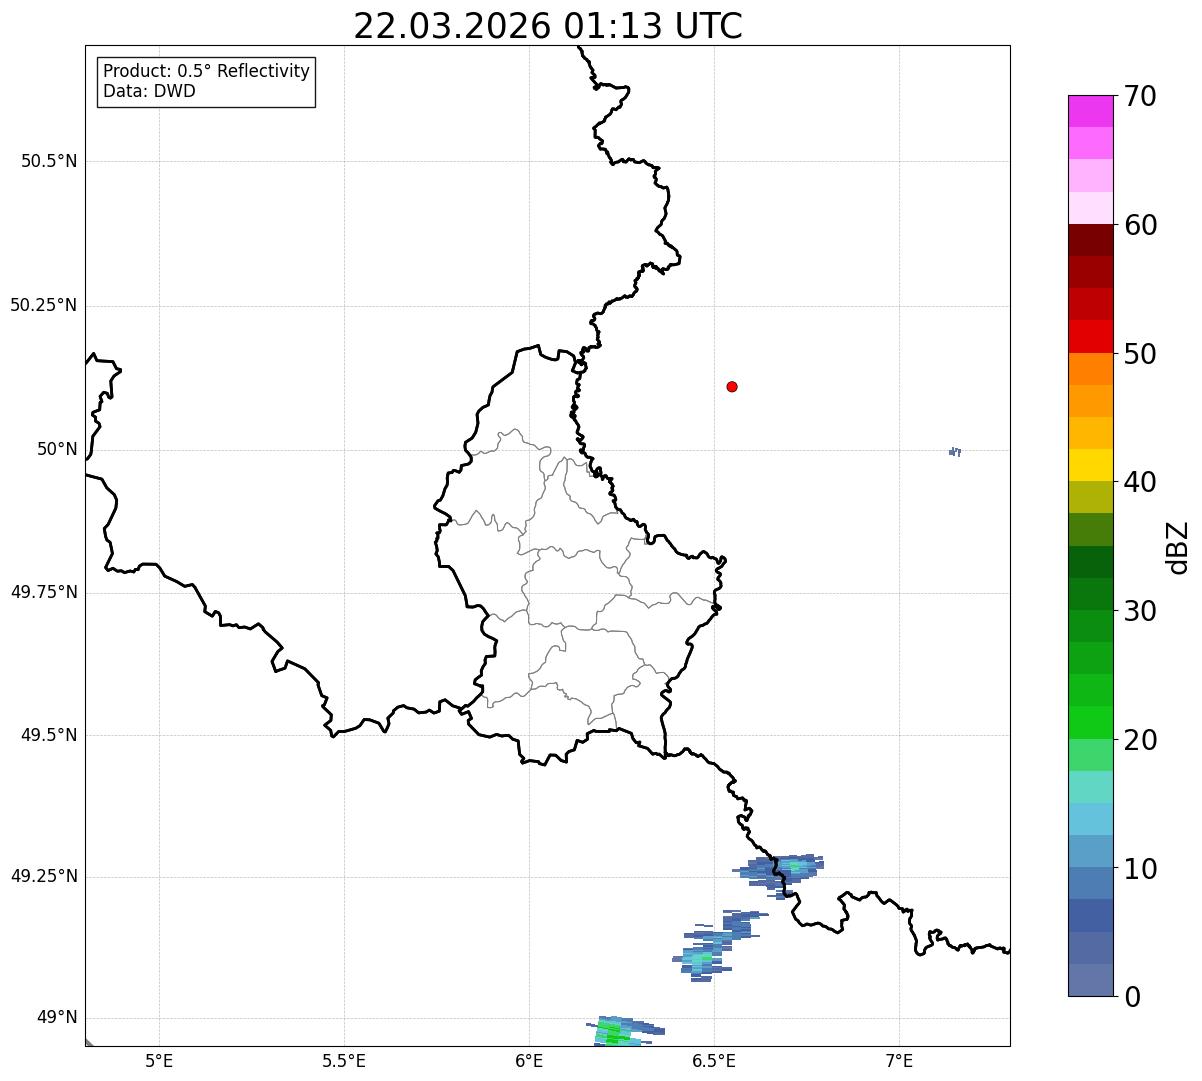This screenshot has height=1081, width=1202.
Task: Select the echo cluster near 49.1°N 6.5°E
Action: (x=719, y=945)
